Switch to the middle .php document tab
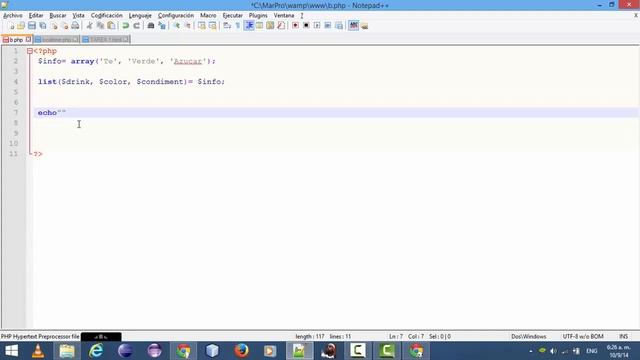The image size is (640, 360). coord(56,40)
